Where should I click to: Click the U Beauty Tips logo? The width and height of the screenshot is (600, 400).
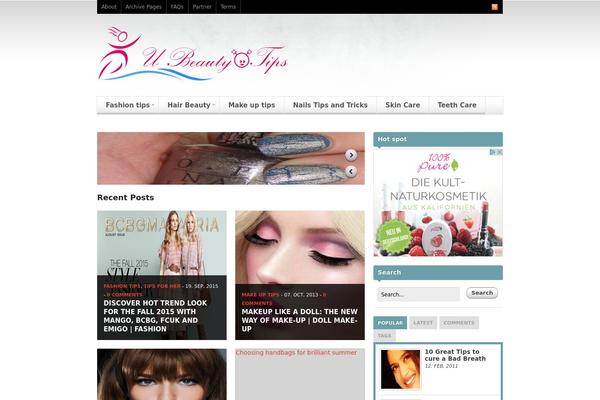coord(192,54)
